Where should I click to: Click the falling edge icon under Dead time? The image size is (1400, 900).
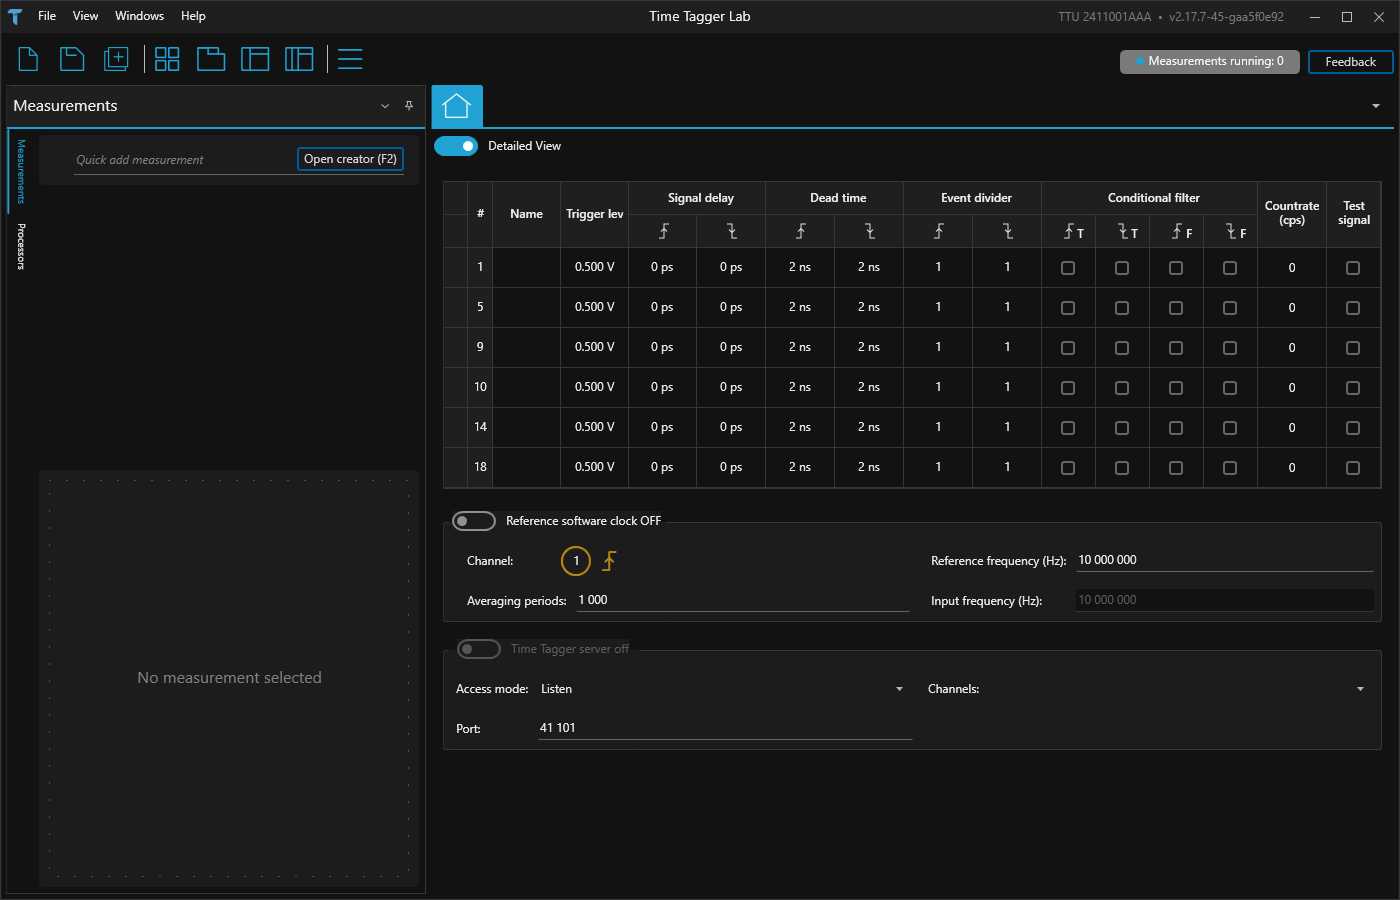(869, 231)
